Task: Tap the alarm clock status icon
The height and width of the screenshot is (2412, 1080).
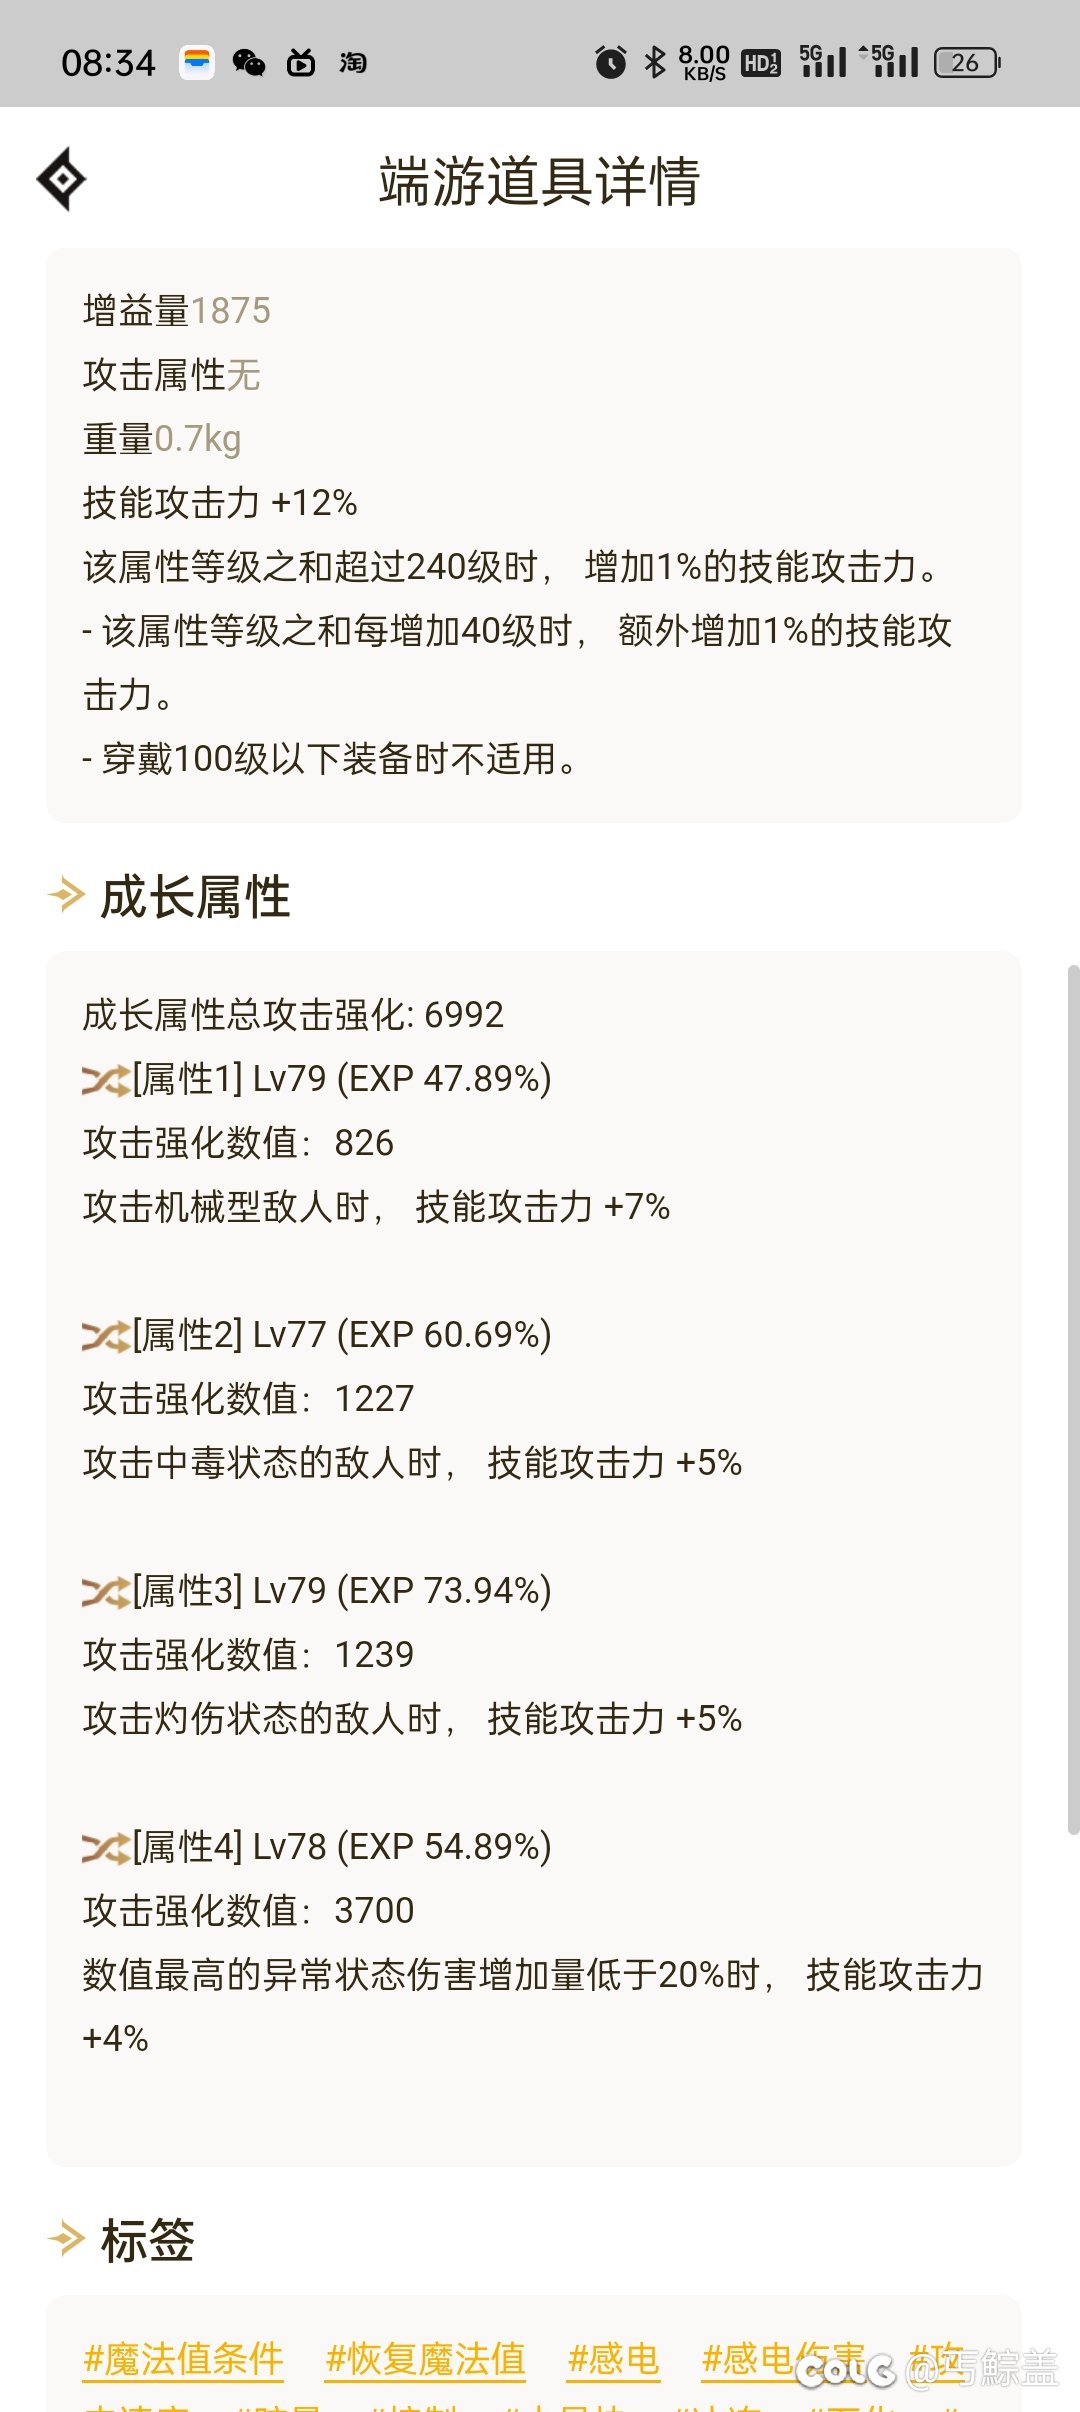Action: coord(610,62)
